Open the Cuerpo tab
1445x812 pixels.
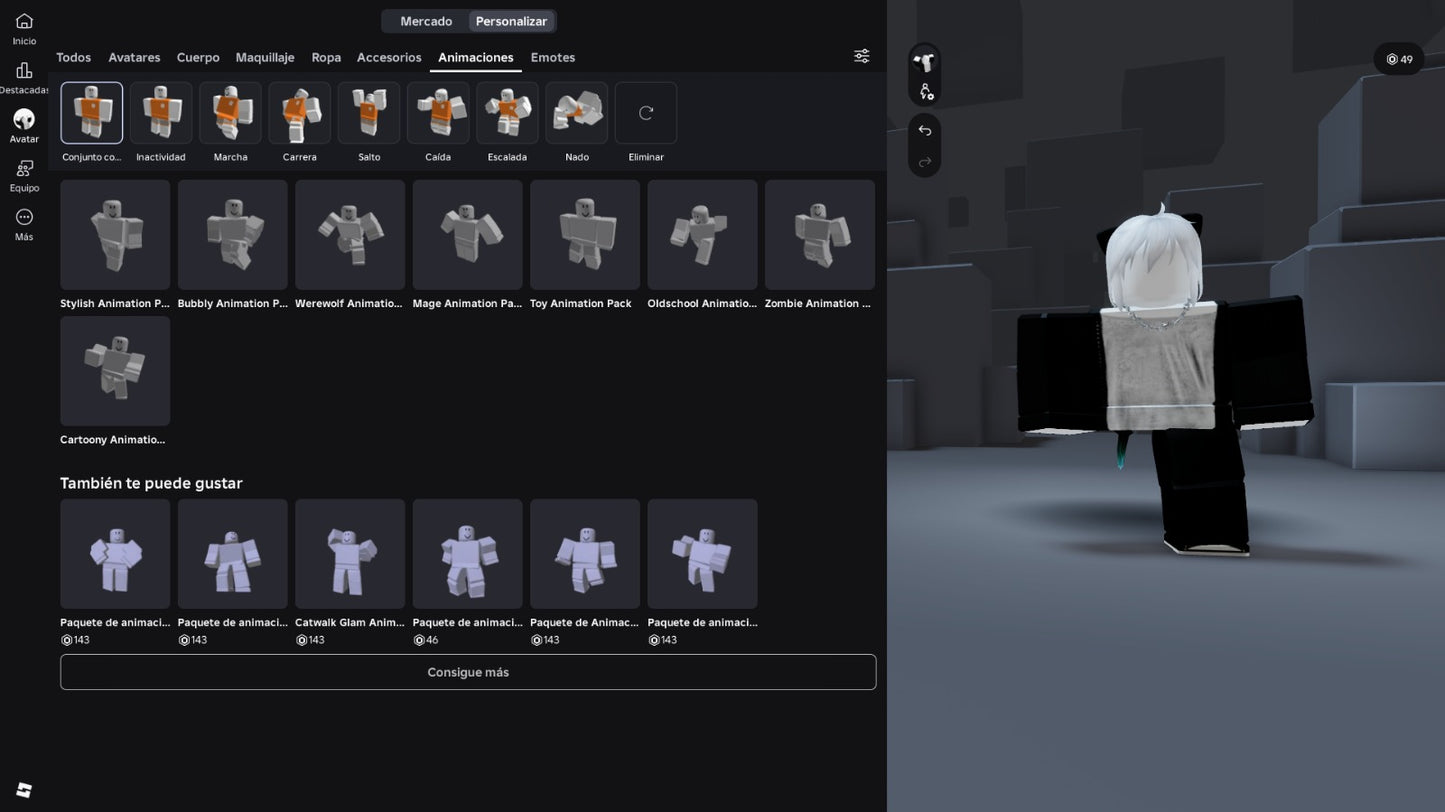tap(198, 57)
